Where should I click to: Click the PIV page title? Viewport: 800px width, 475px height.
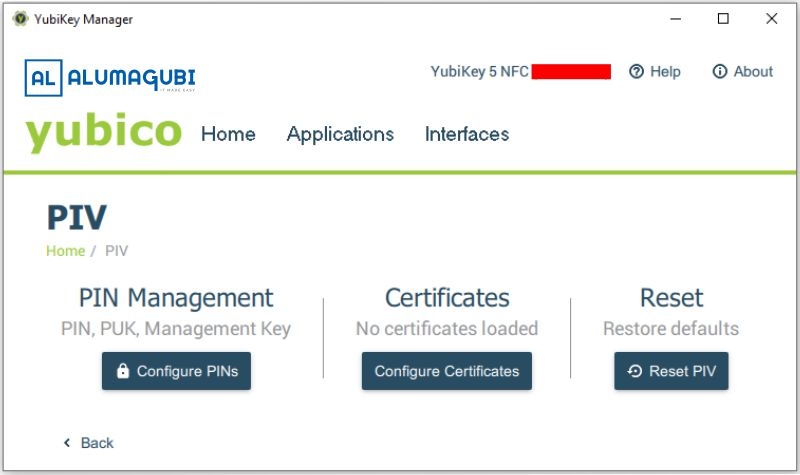[x=77, y=218]
